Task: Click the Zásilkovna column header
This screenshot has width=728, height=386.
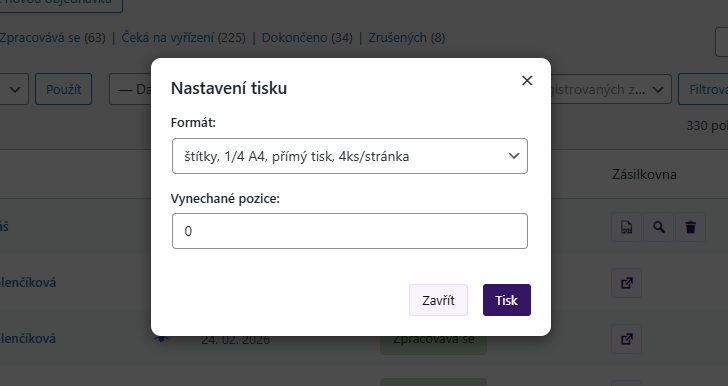Action: tap(644, 175)
